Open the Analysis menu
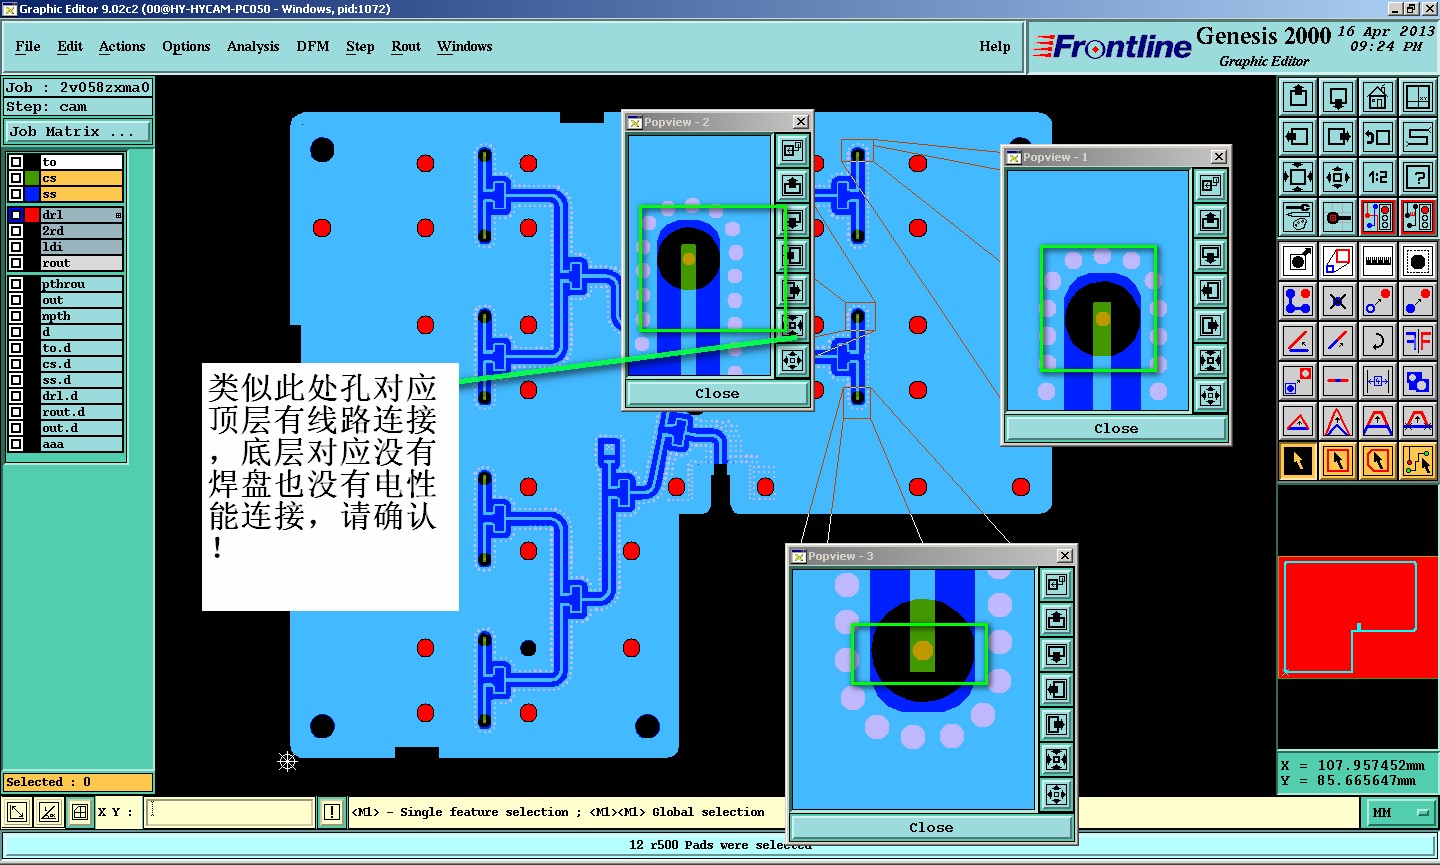1440x865 pixels. pos(253,47)
